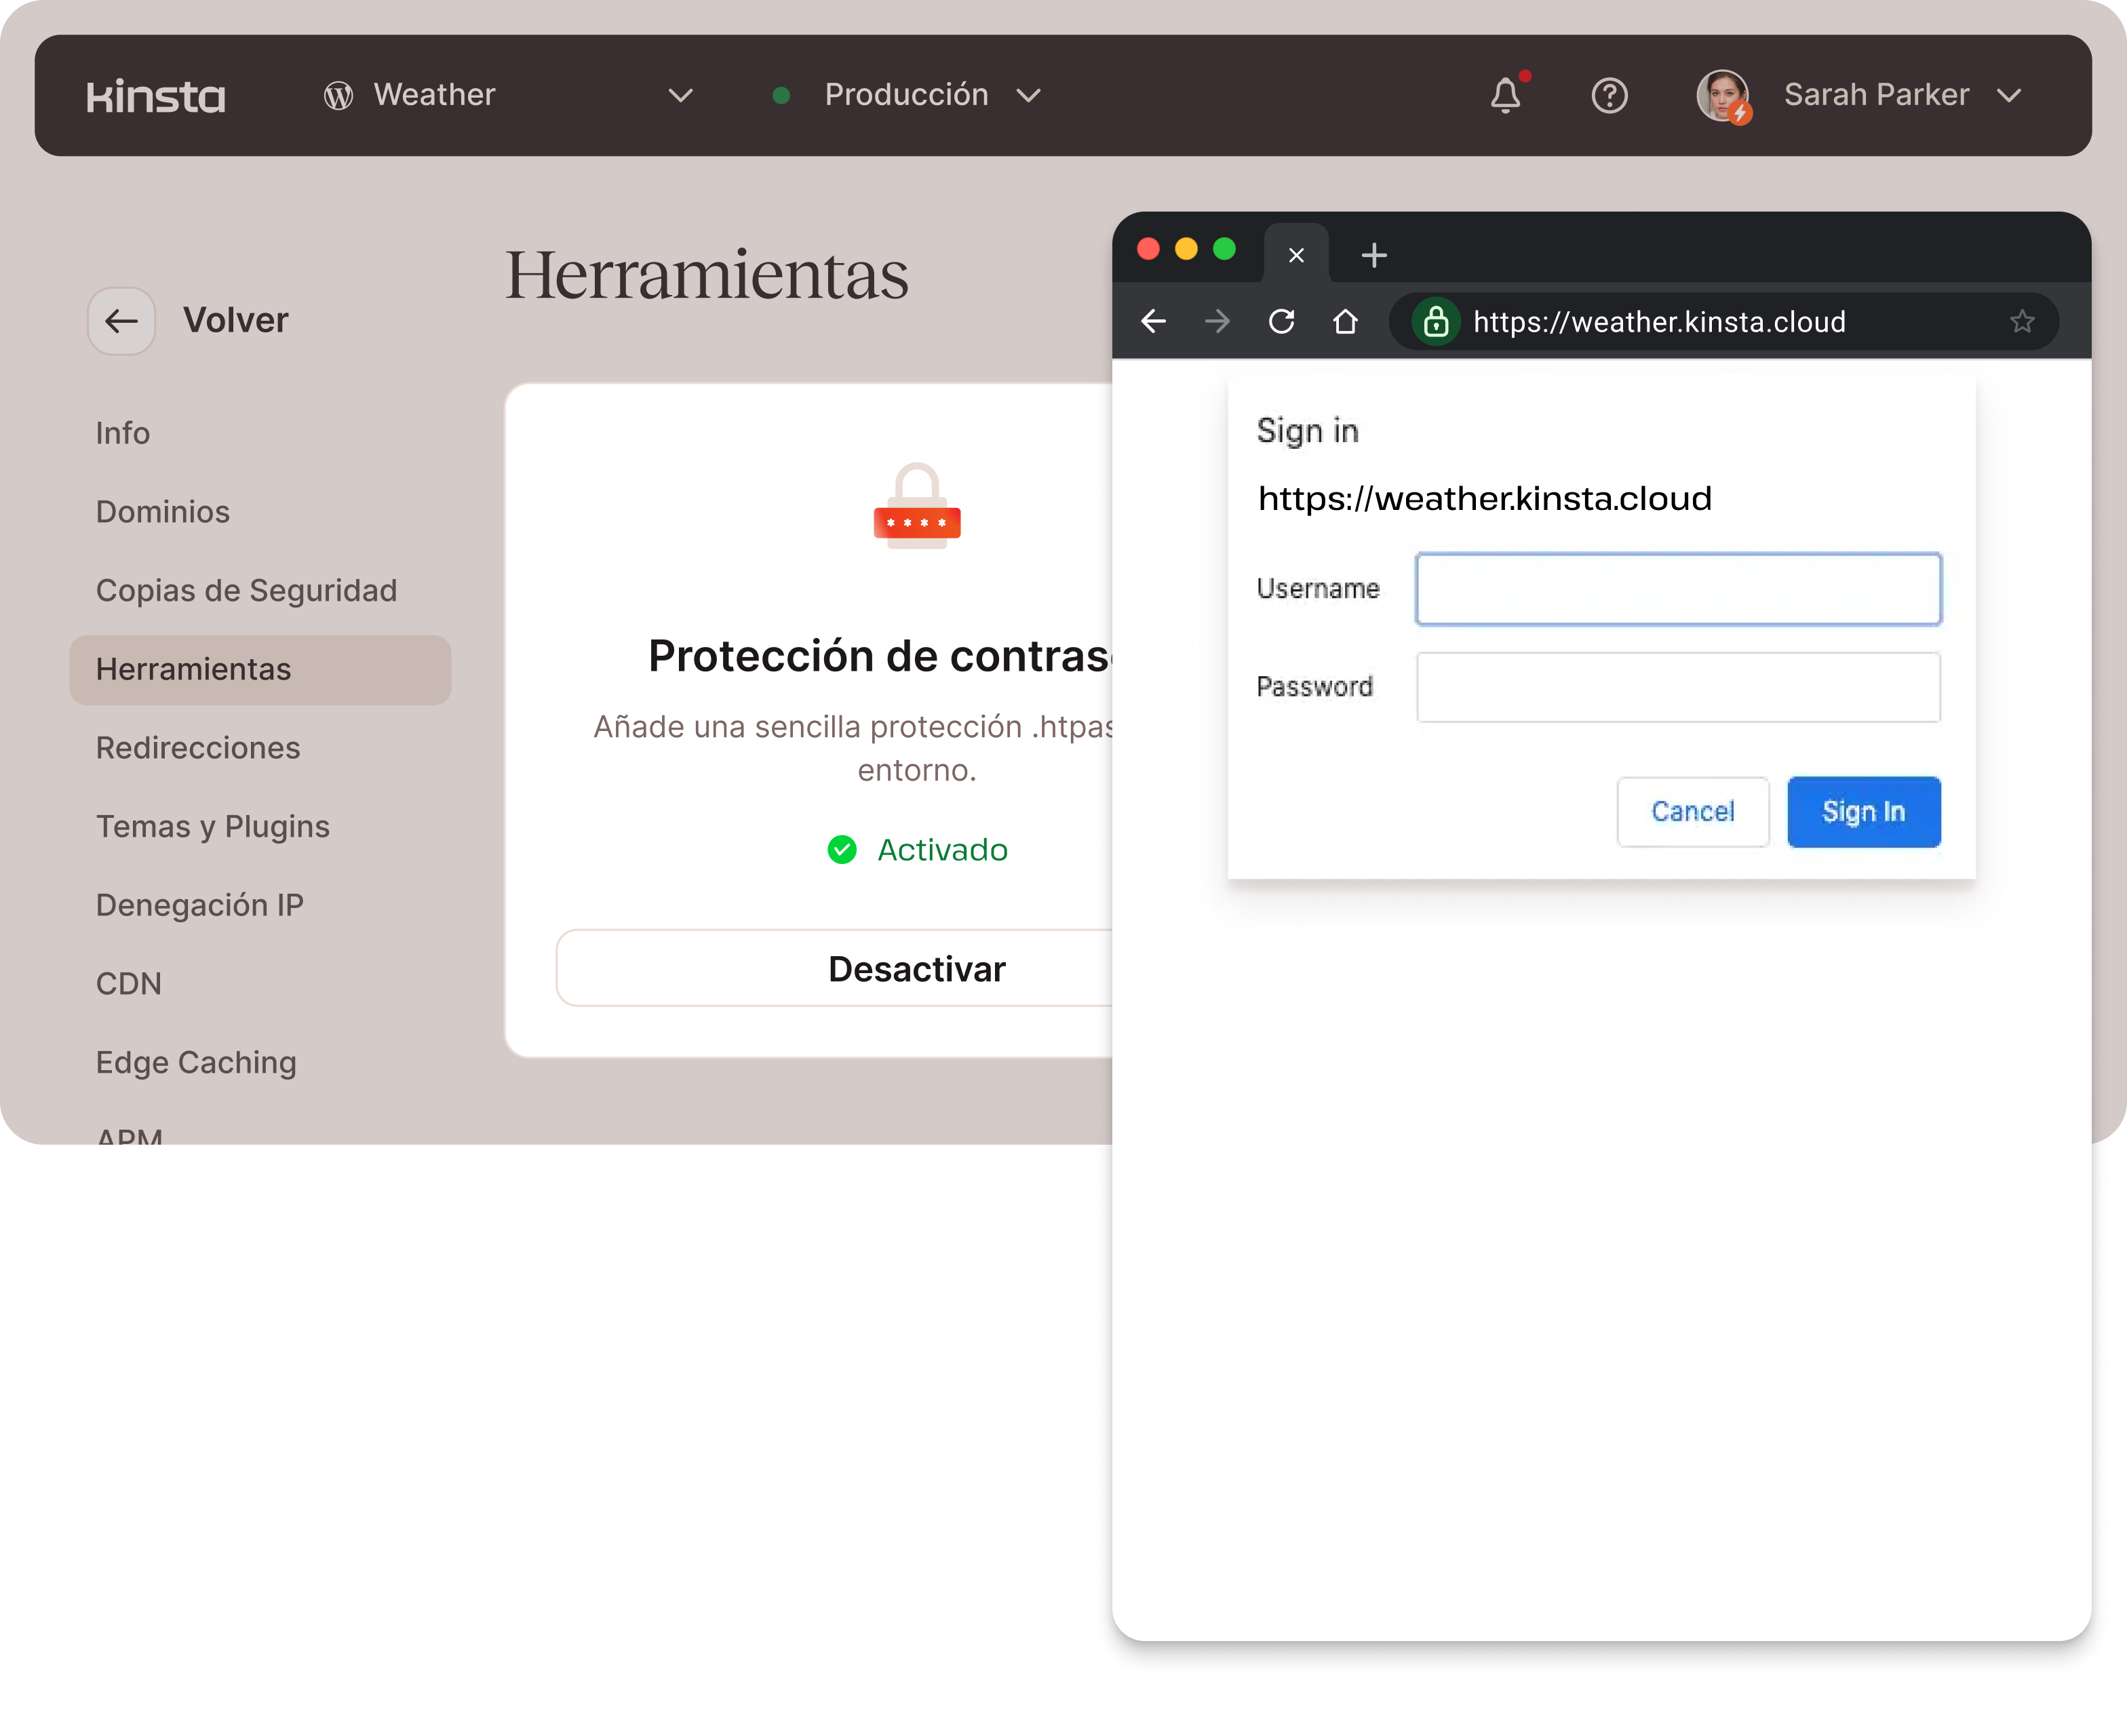Open a new browser tab
Image resolution: width=2127 pixels, height=1736 pixels.
(1374, 256)
